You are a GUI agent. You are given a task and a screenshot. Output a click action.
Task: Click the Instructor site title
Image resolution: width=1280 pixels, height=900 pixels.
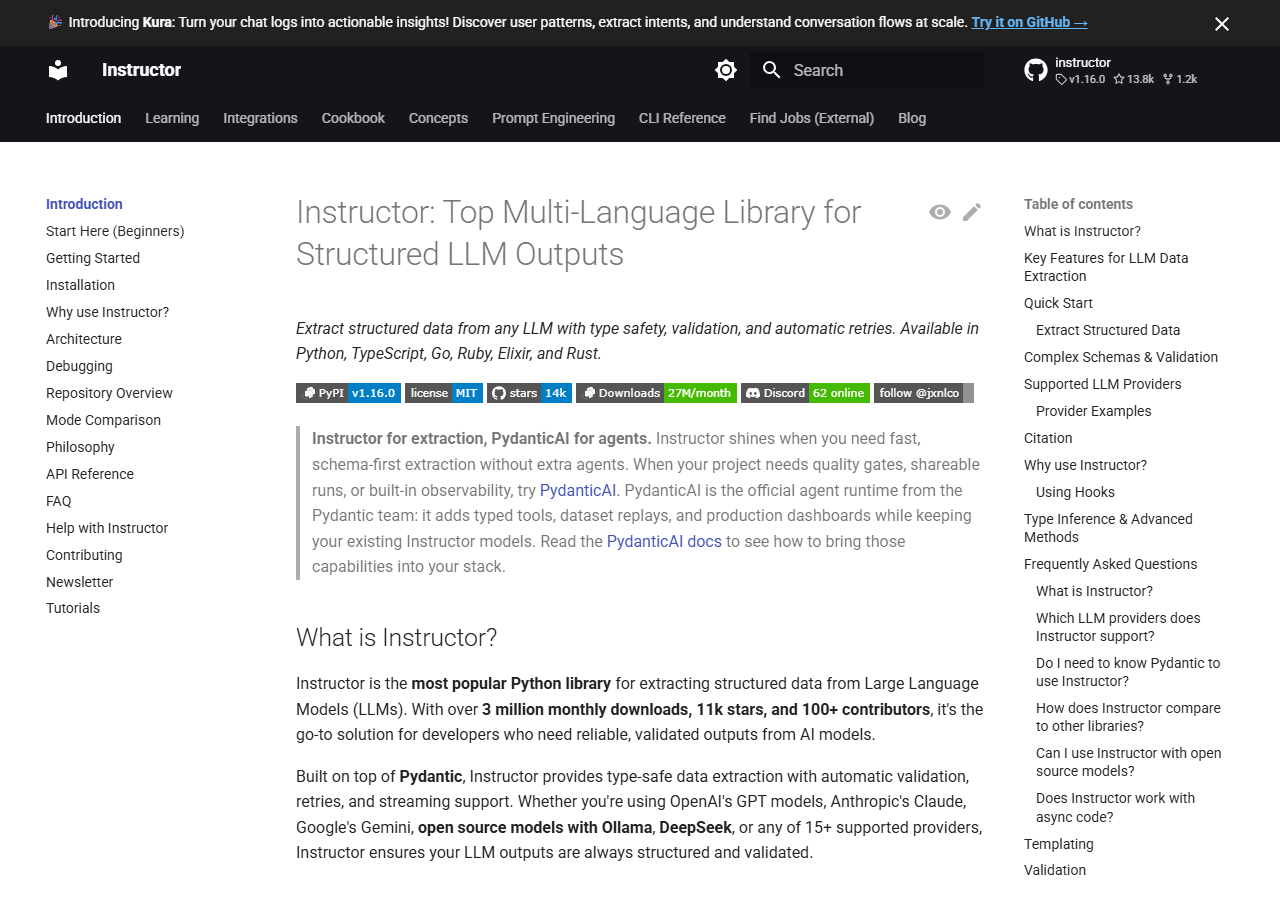[141, 70]
